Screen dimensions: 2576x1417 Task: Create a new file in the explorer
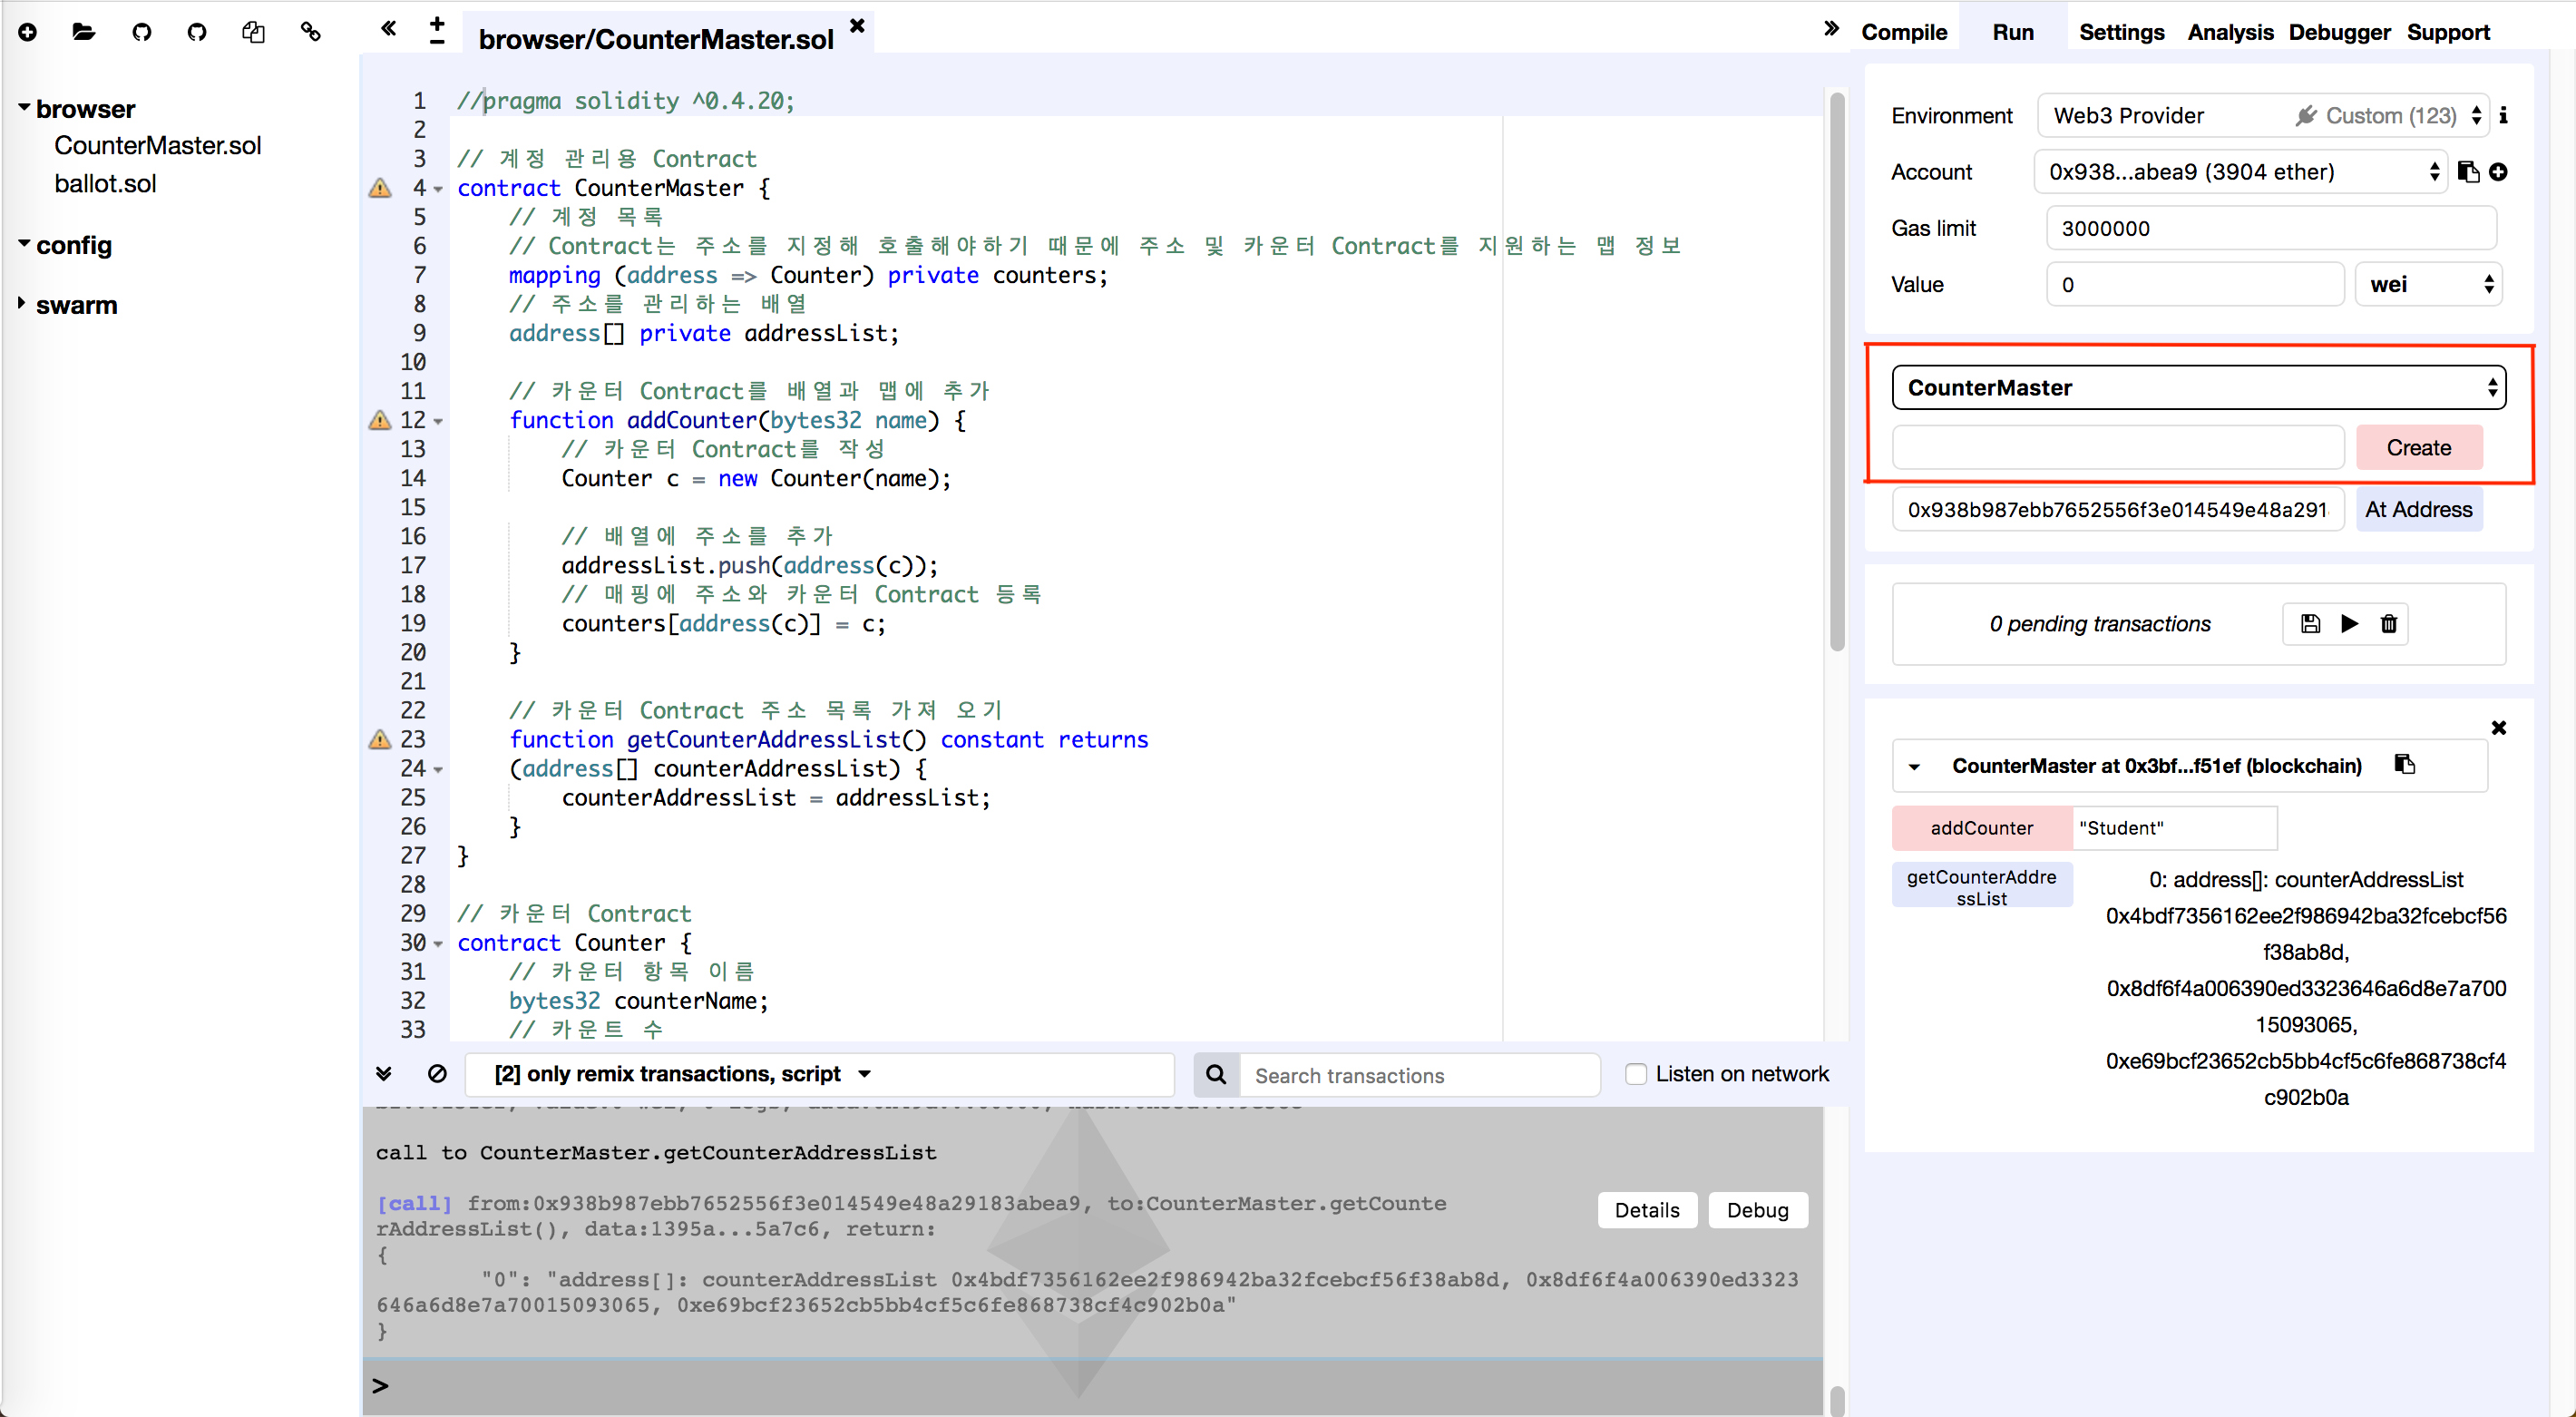(28, 32)
